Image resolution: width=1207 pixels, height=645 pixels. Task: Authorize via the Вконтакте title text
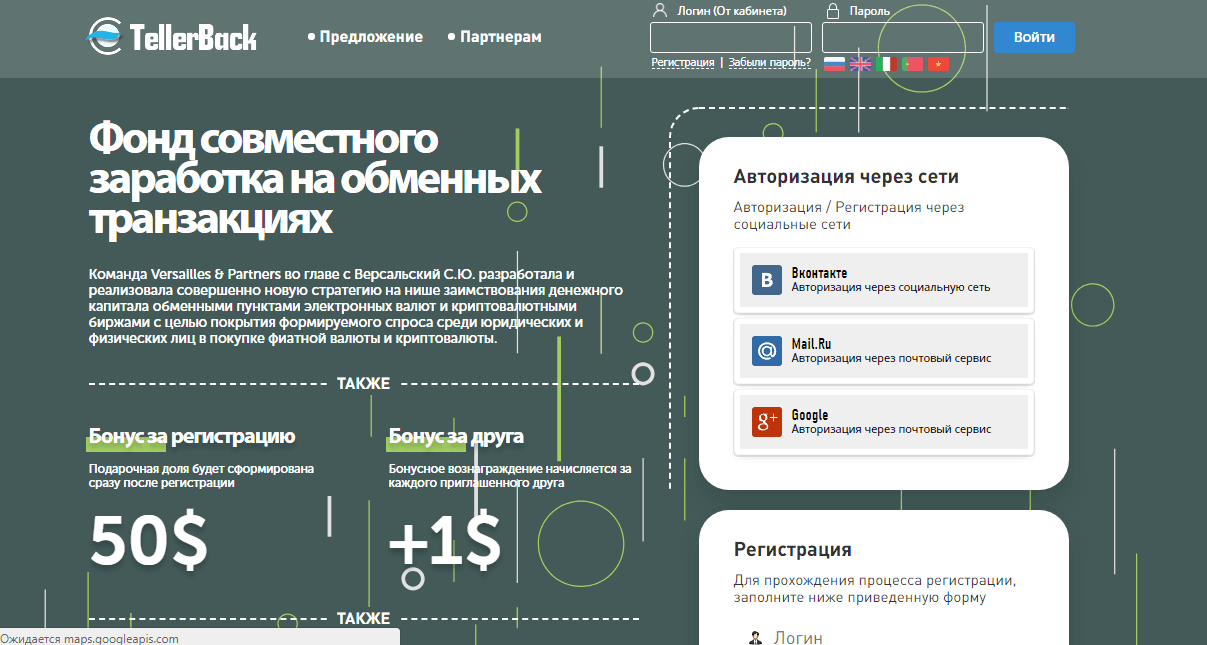(819, 273)
